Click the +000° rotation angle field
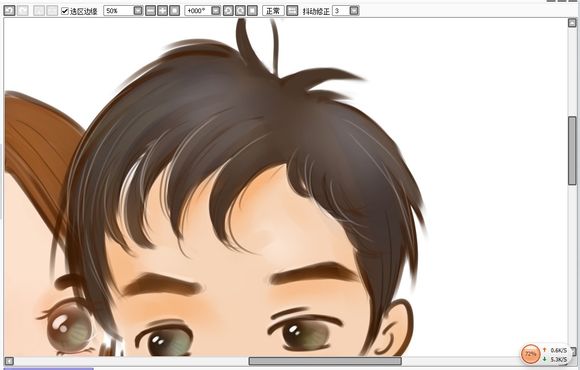 pyautogui.click(x=198, y=11)
